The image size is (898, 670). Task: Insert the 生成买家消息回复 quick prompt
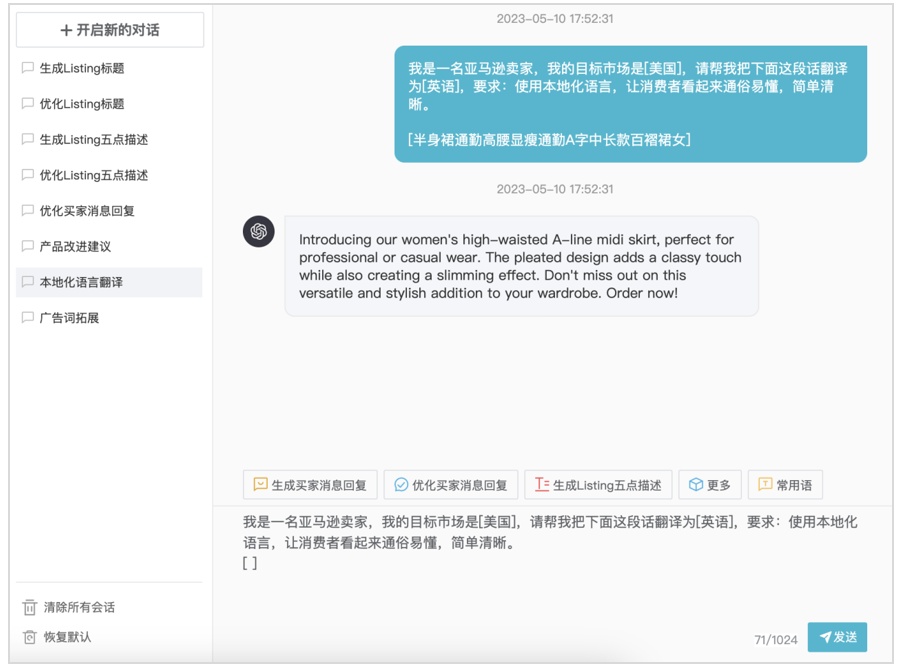click(x=310, y=485)
